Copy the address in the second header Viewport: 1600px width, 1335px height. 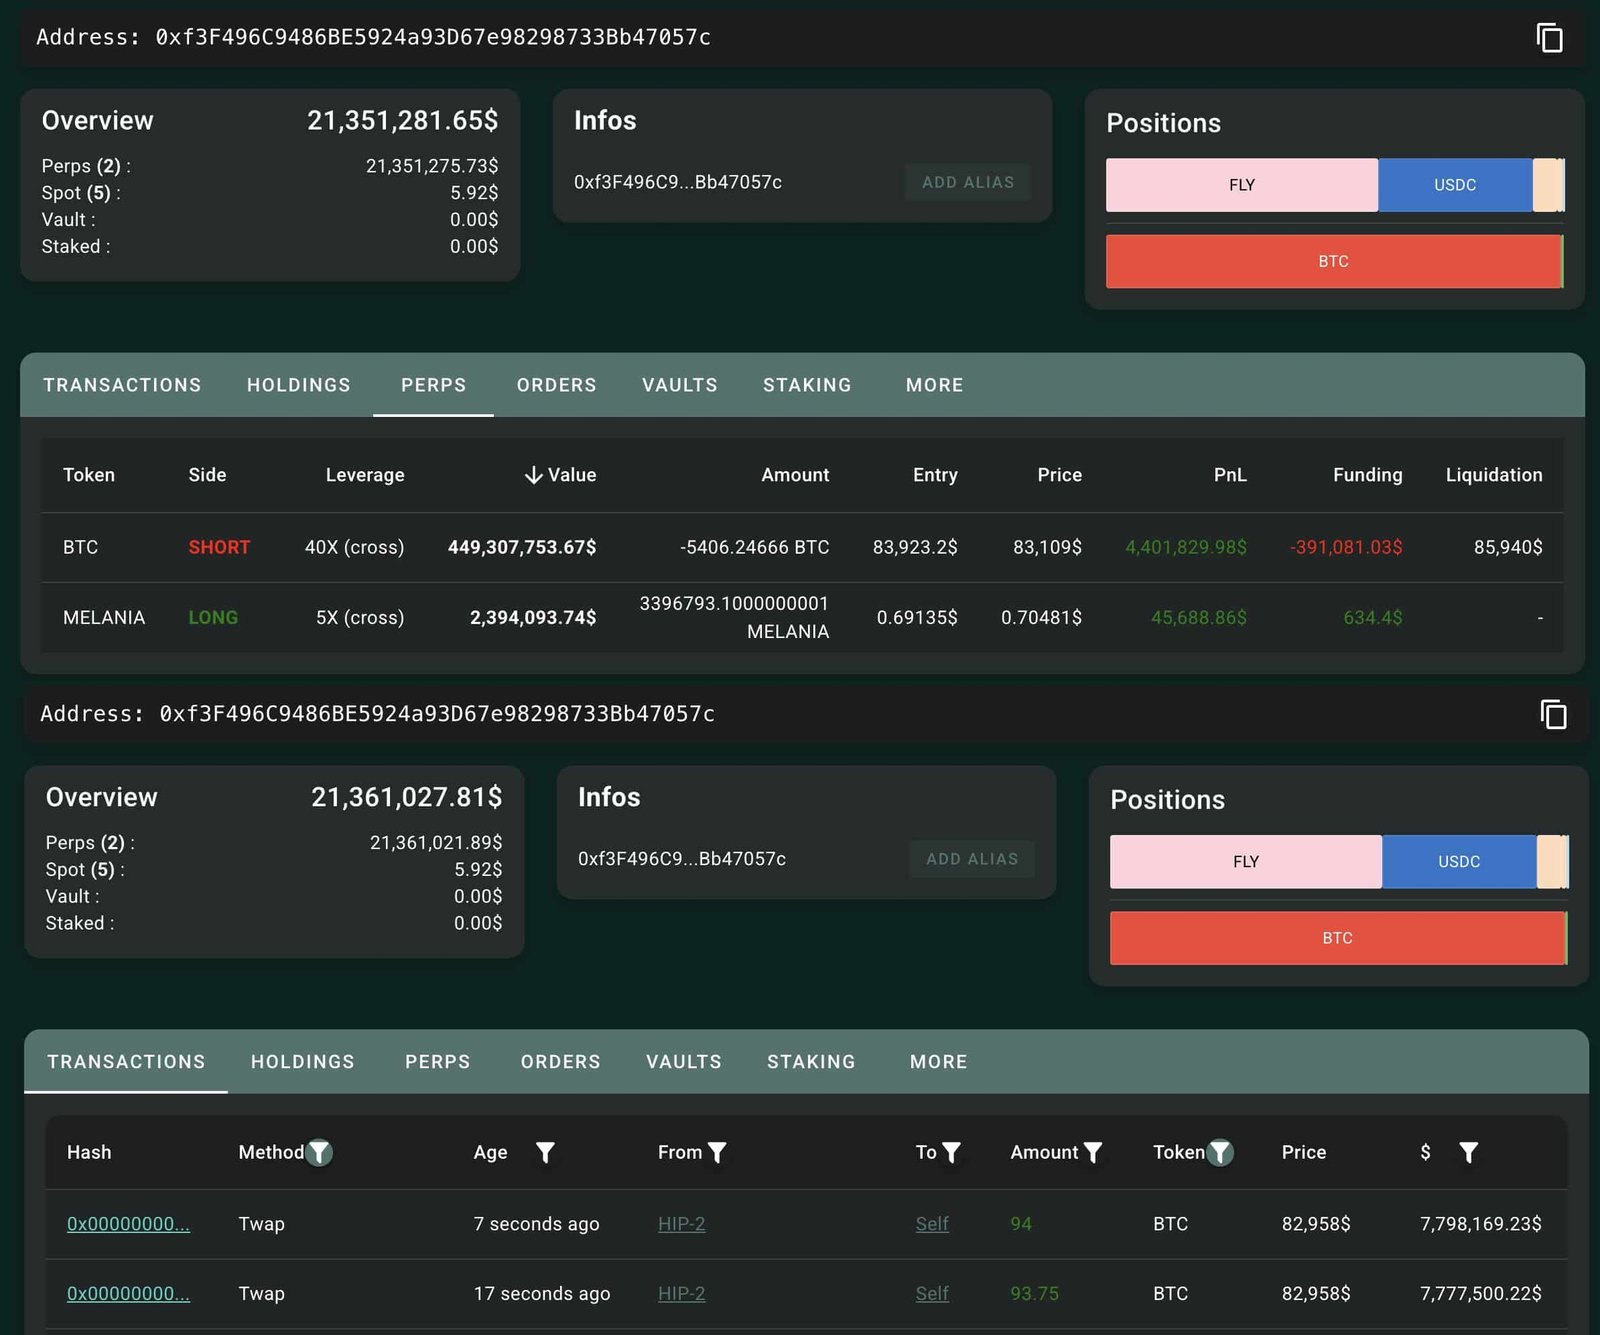coord(1553,714)
